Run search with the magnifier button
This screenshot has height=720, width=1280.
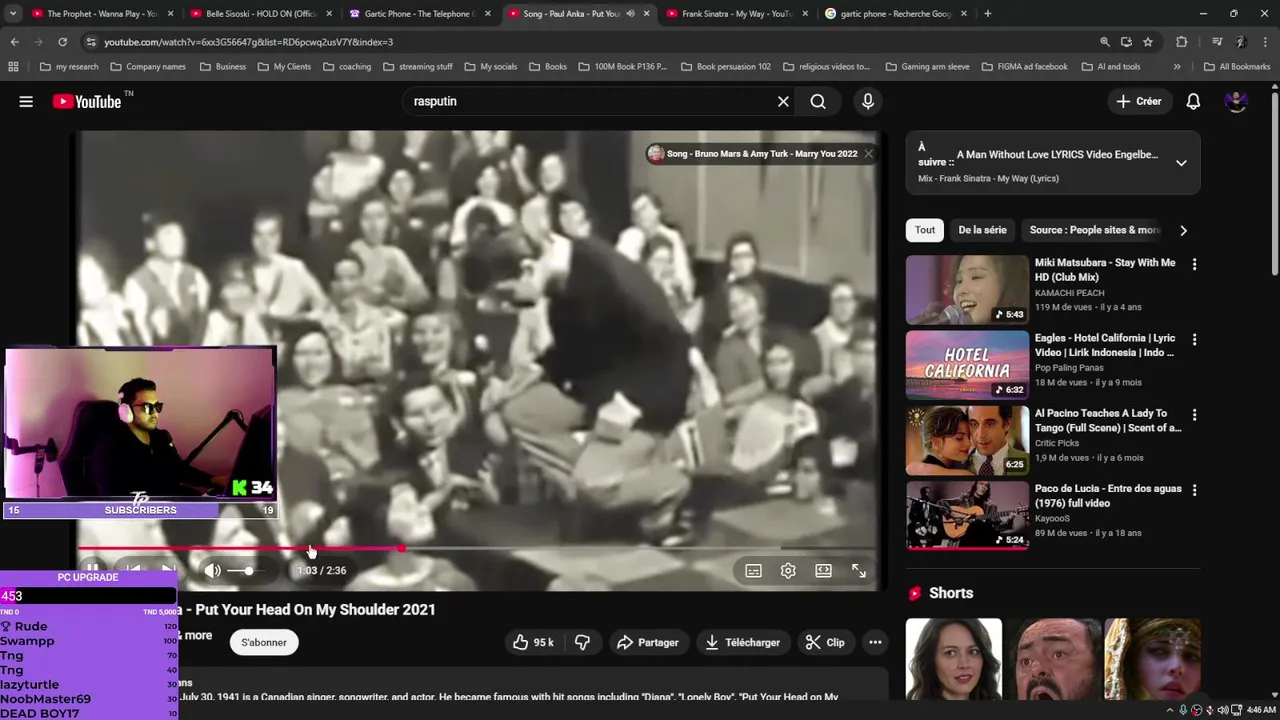818,101
